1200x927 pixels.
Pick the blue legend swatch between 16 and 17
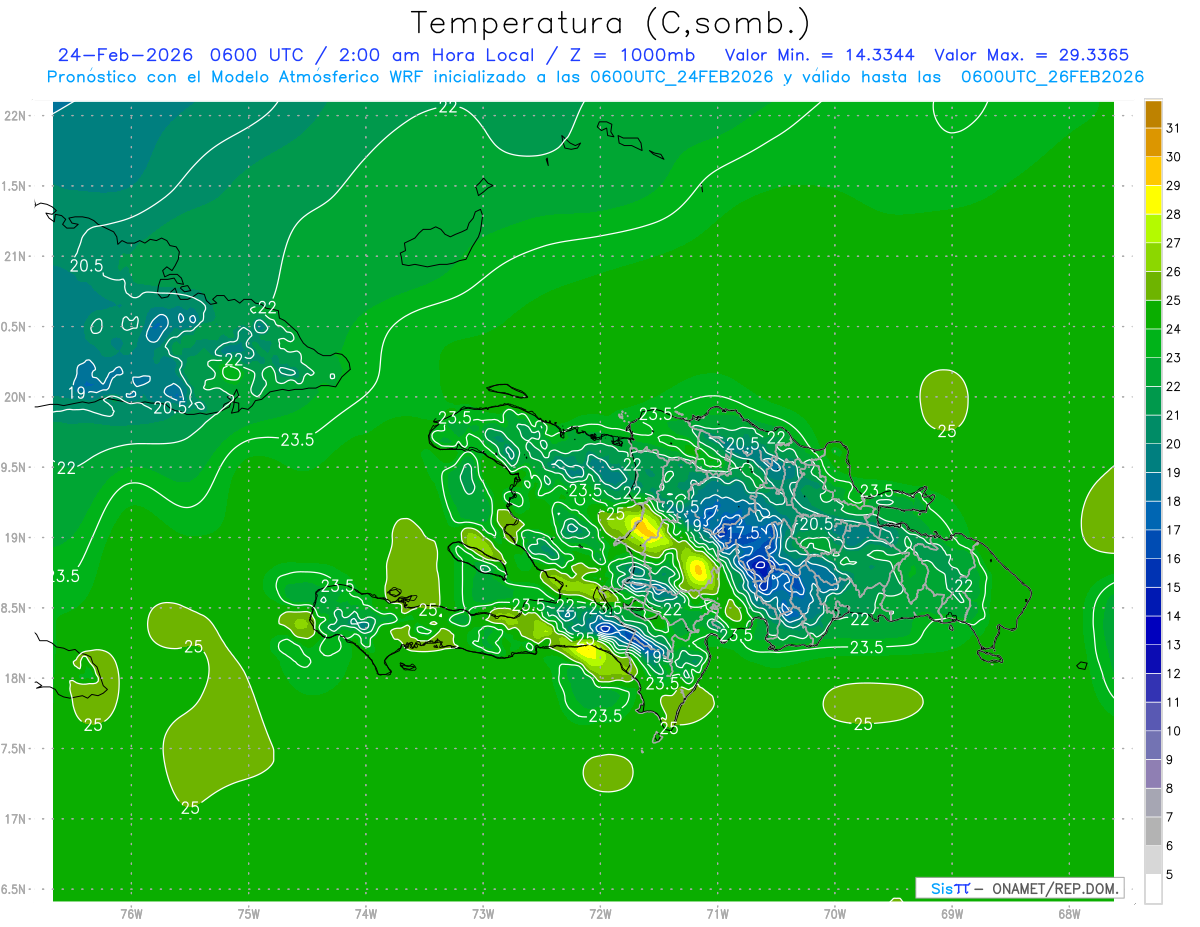[1153, 545]
